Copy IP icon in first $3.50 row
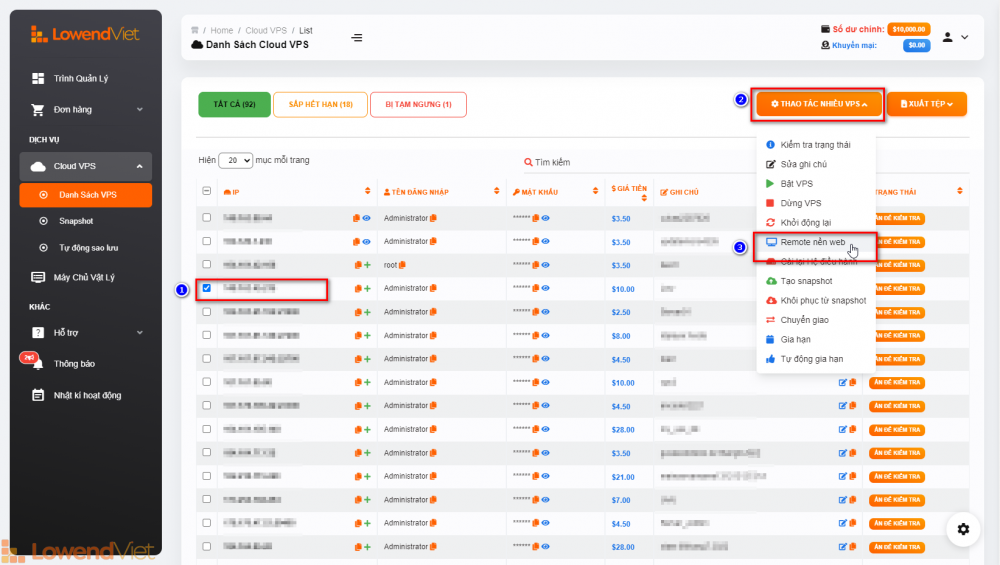This screenshot has width=1000, height=565. (357, 218)
